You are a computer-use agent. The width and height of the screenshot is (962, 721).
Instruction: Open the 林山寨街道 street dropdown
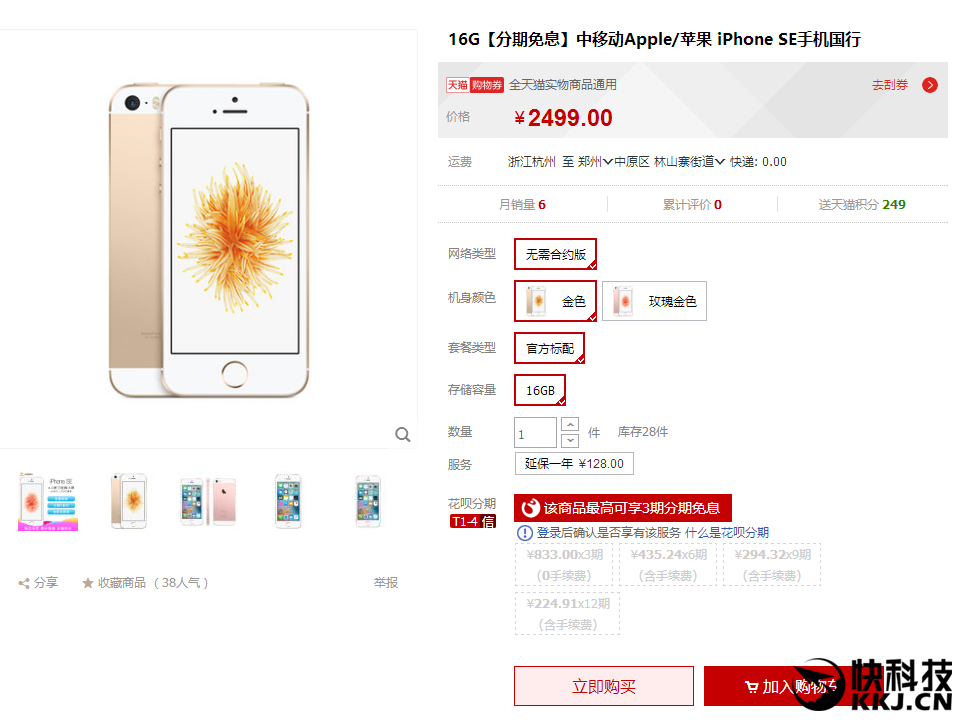(689, 162)
